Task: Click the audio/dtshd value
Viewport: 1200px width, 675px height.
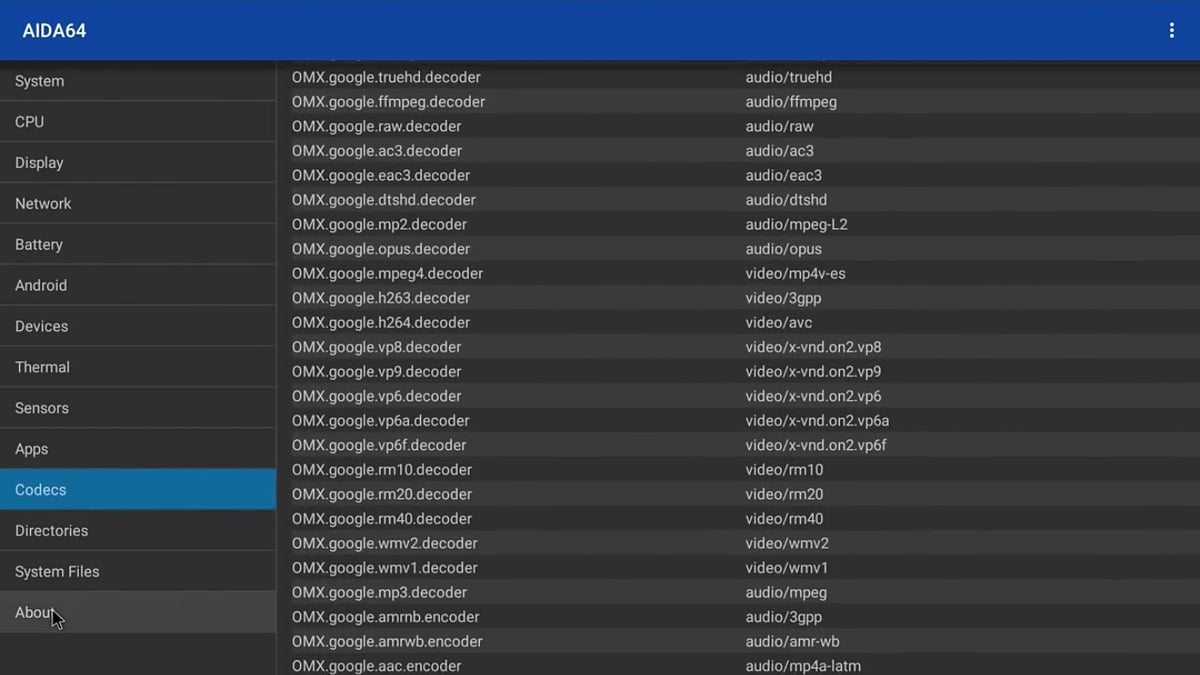Action: click(x=786, y=200)
